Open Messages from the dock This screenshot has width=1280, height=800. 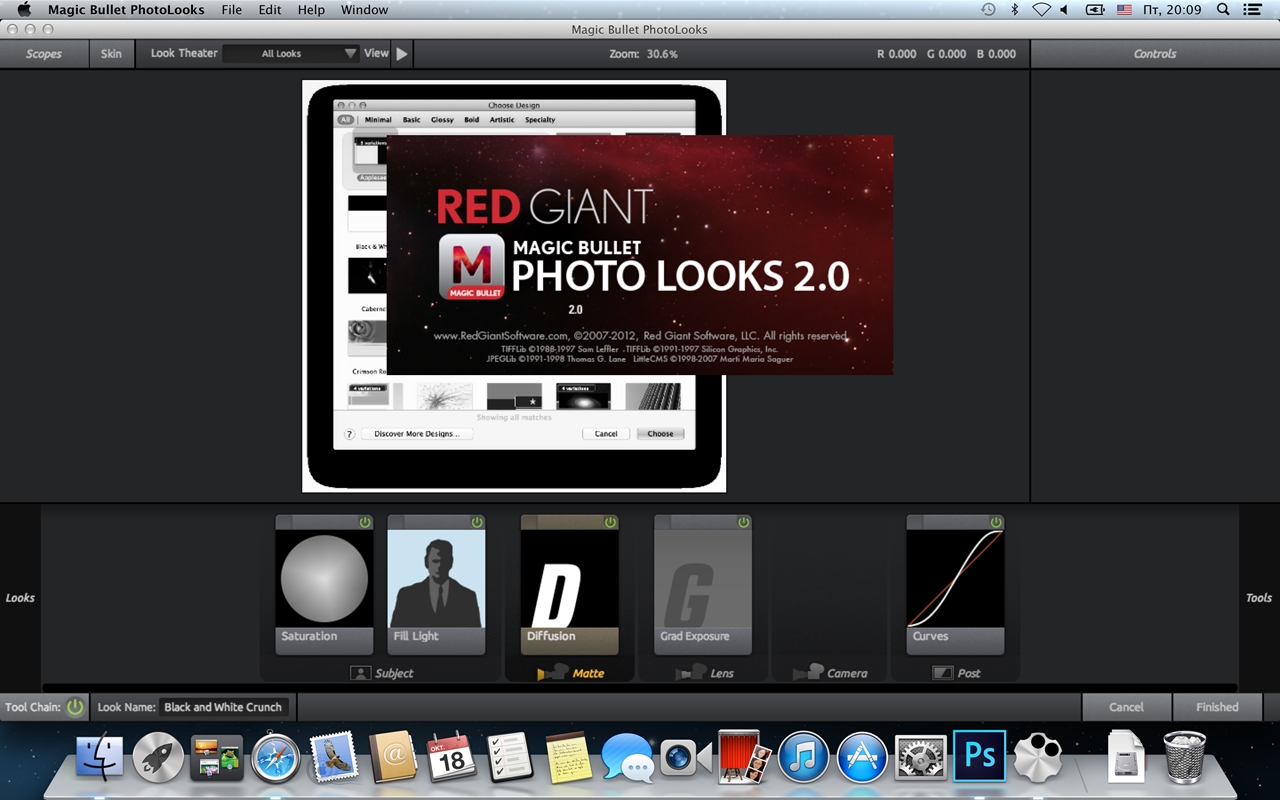coord(627,759)
